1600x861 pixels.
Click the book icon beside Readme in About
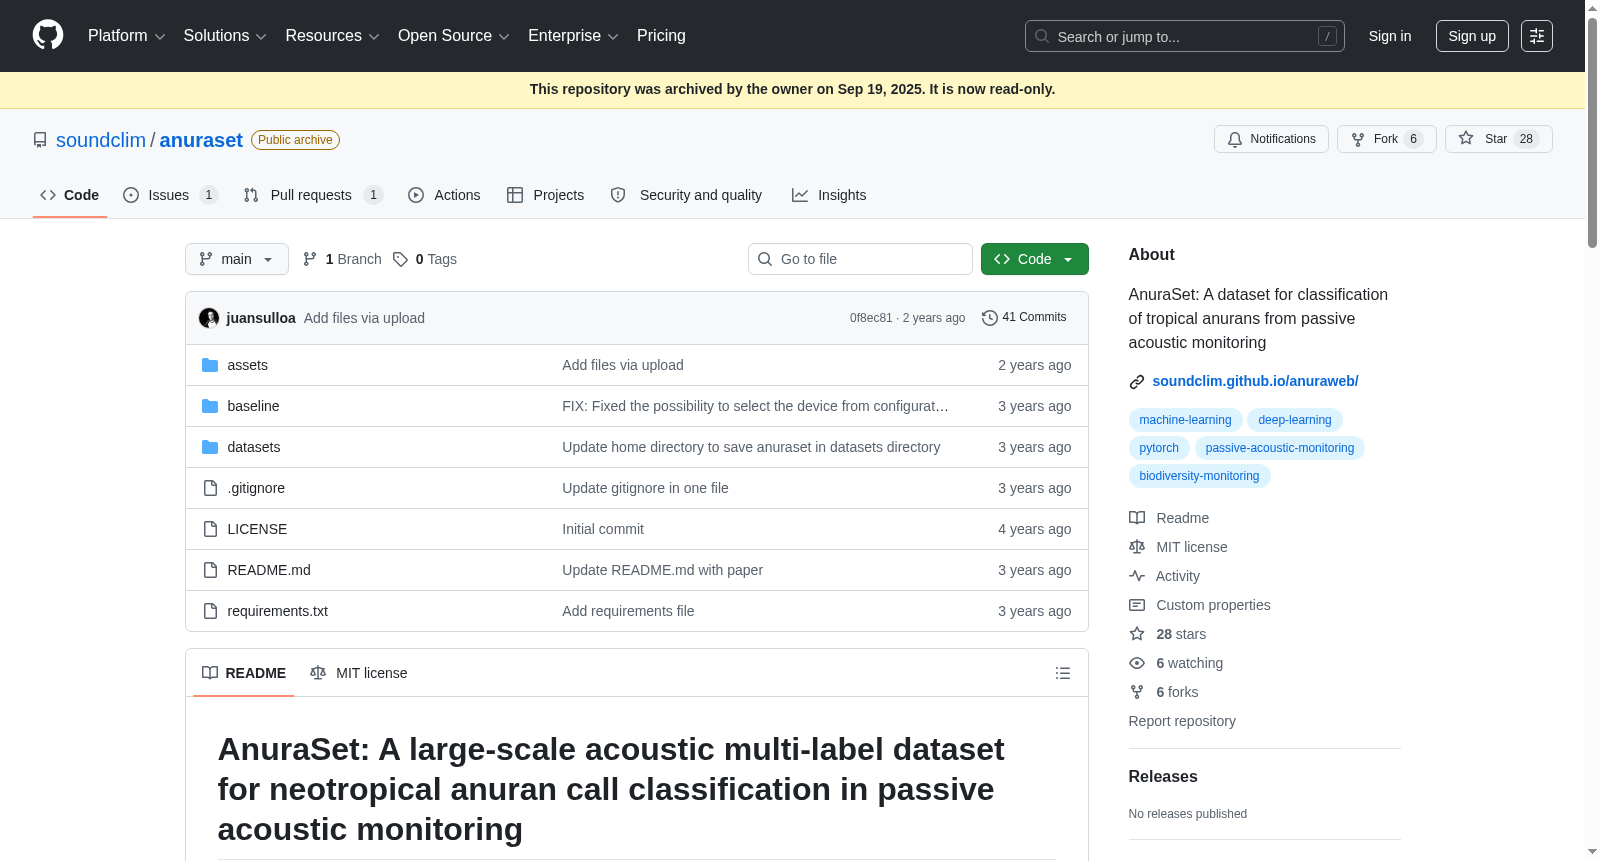[x=1137, y=518]
